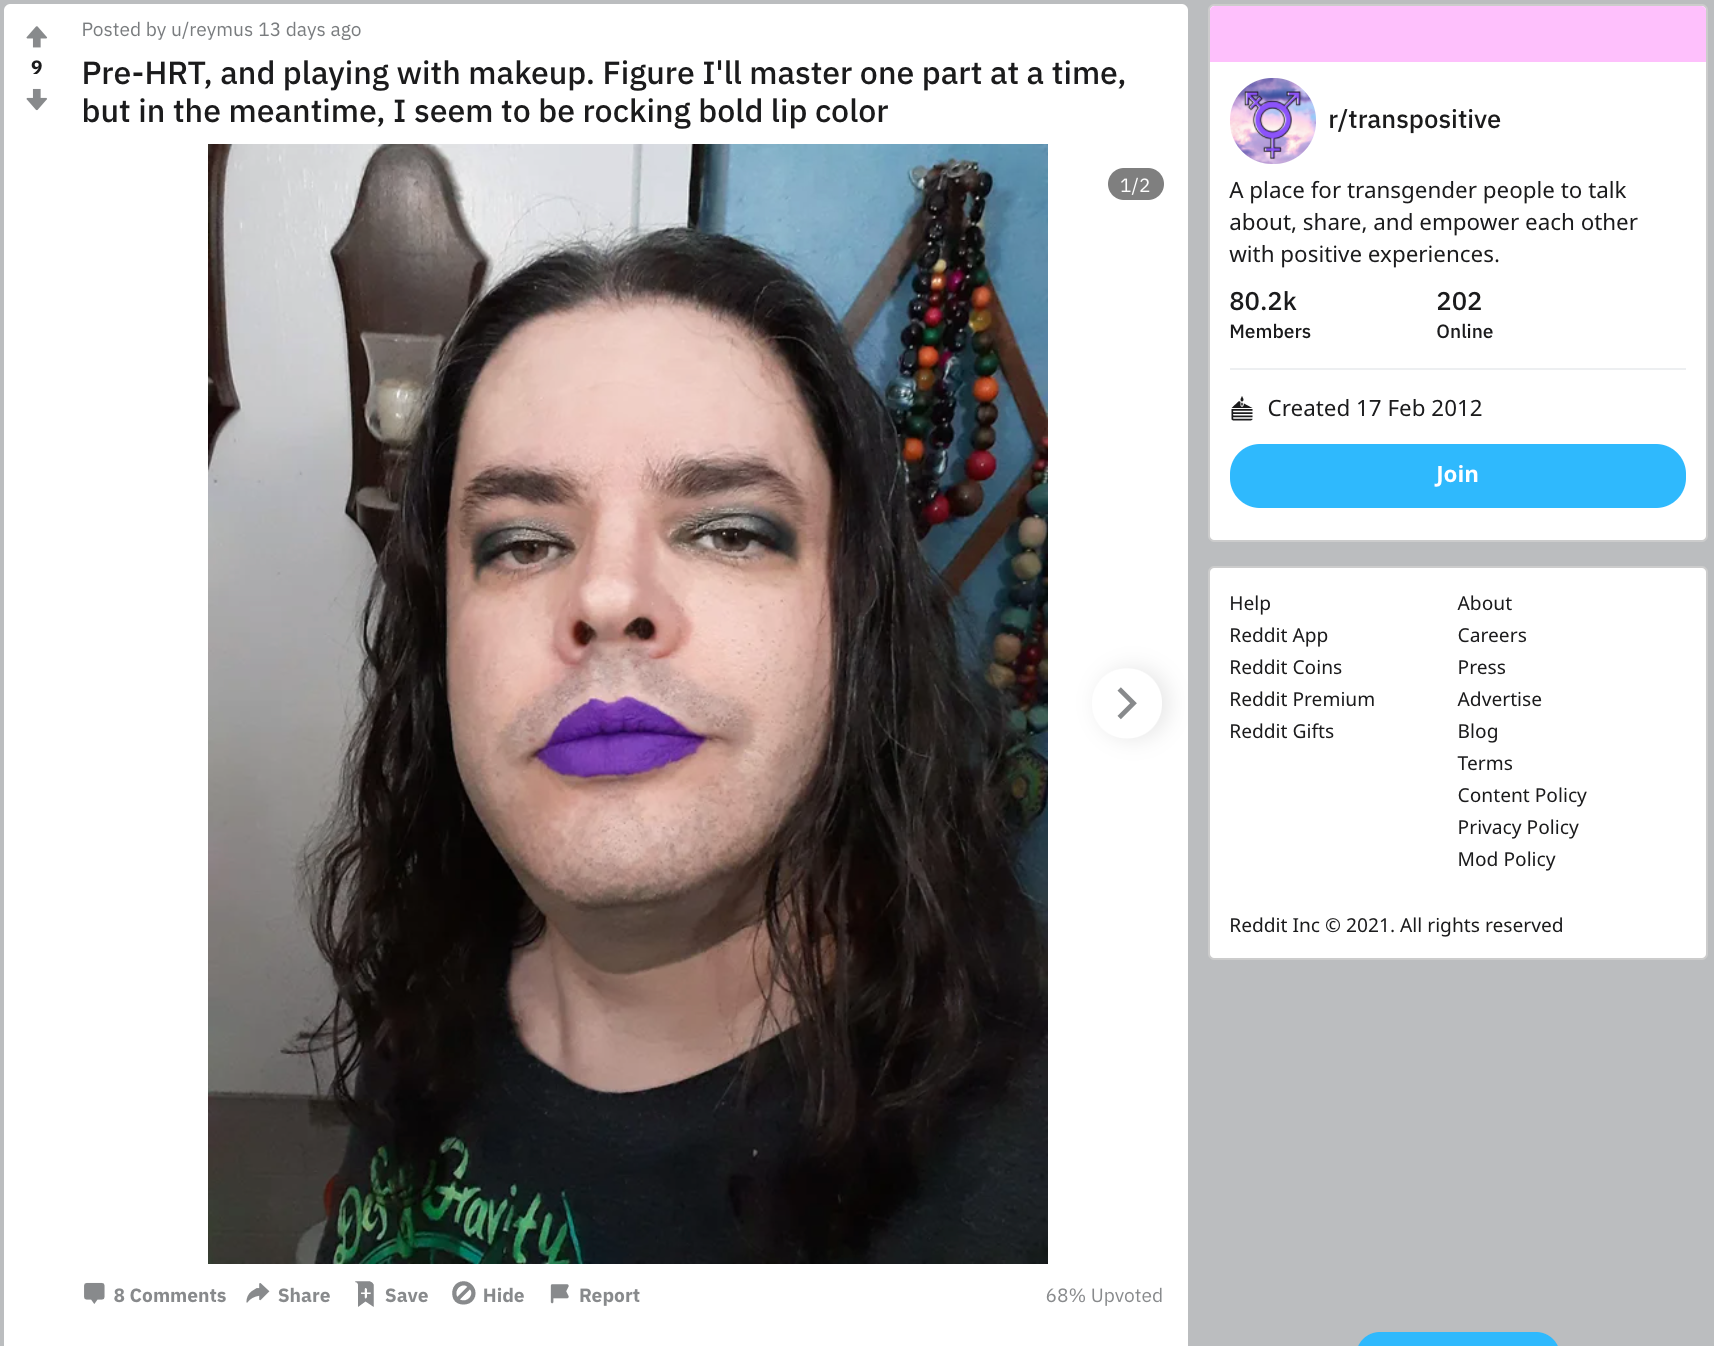1714x1346 pixels.
Task: Join the r/transpositive community
Action: click(x=1457, y=475)
